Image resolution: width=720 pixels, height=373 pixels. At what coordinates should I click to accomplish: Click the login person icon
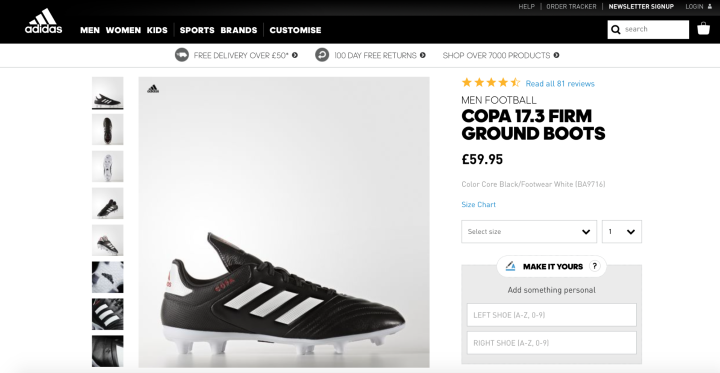(x=712, y=6)
